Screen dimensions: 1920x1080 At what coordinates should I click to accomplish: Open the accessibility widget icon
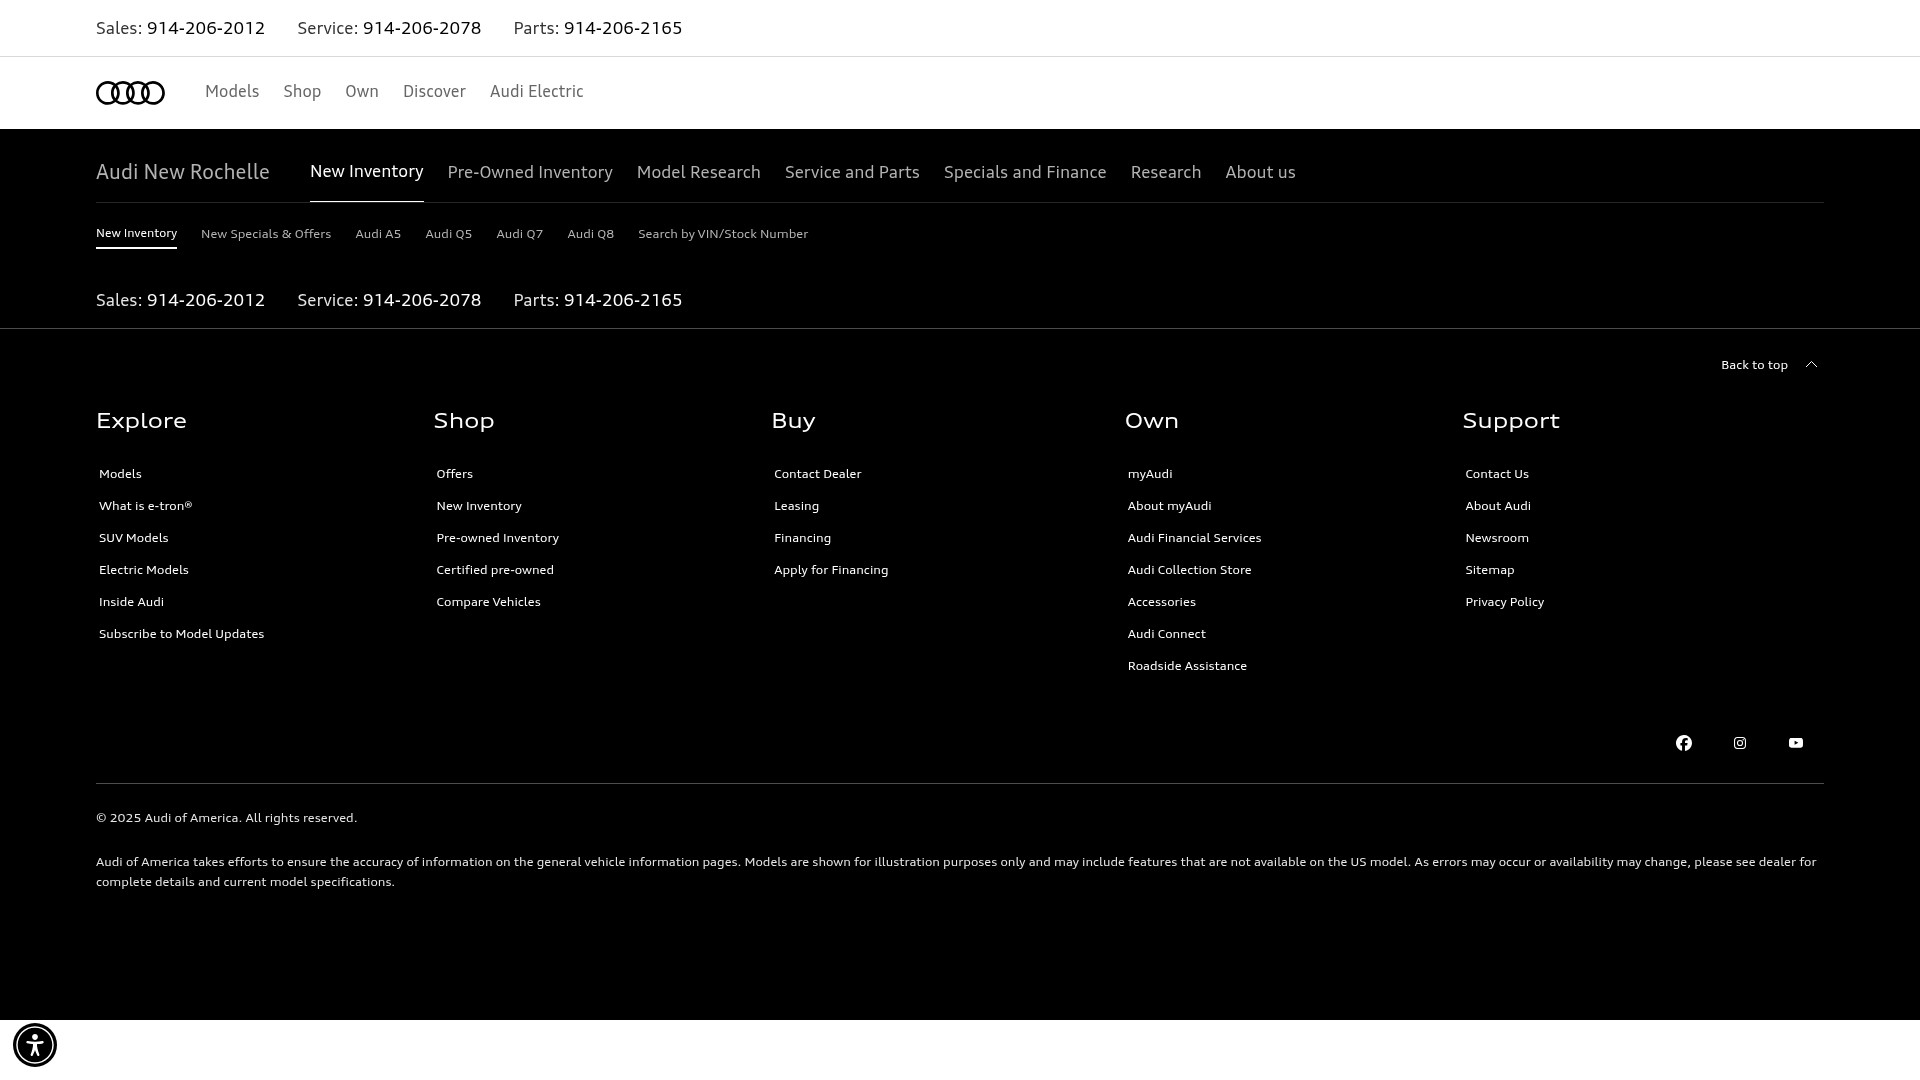pyautogui.click(x=35, y=1045)
